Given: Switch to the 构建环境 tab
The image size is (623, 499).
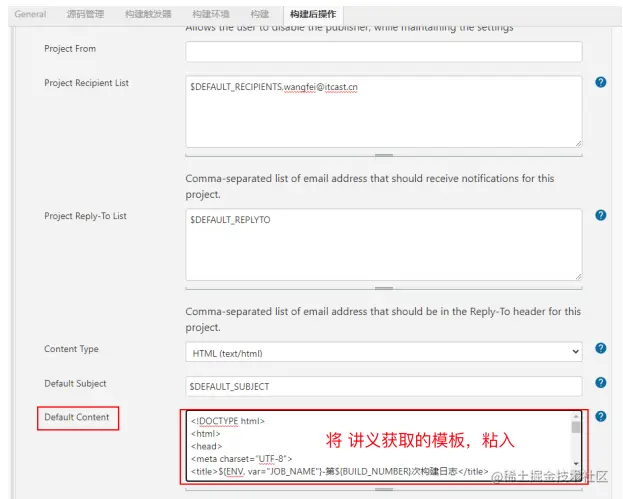Looking at the screenshot, I should pos(211,14).
